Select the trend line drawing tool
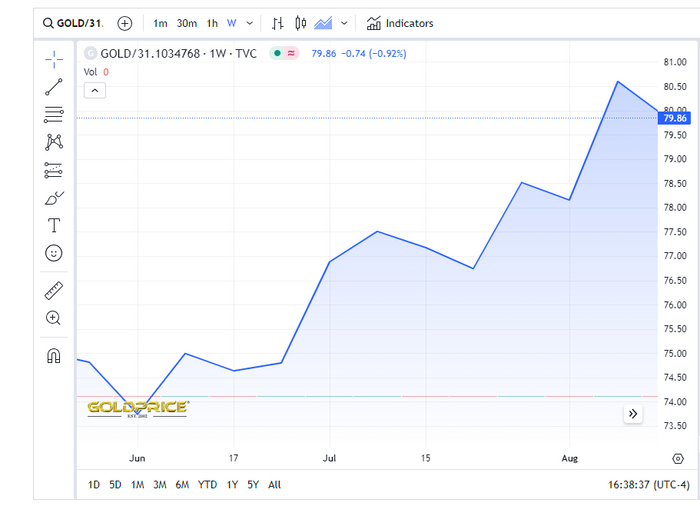Image resolution: width=700 pixels, height=506 pixels. click(54, 87)
